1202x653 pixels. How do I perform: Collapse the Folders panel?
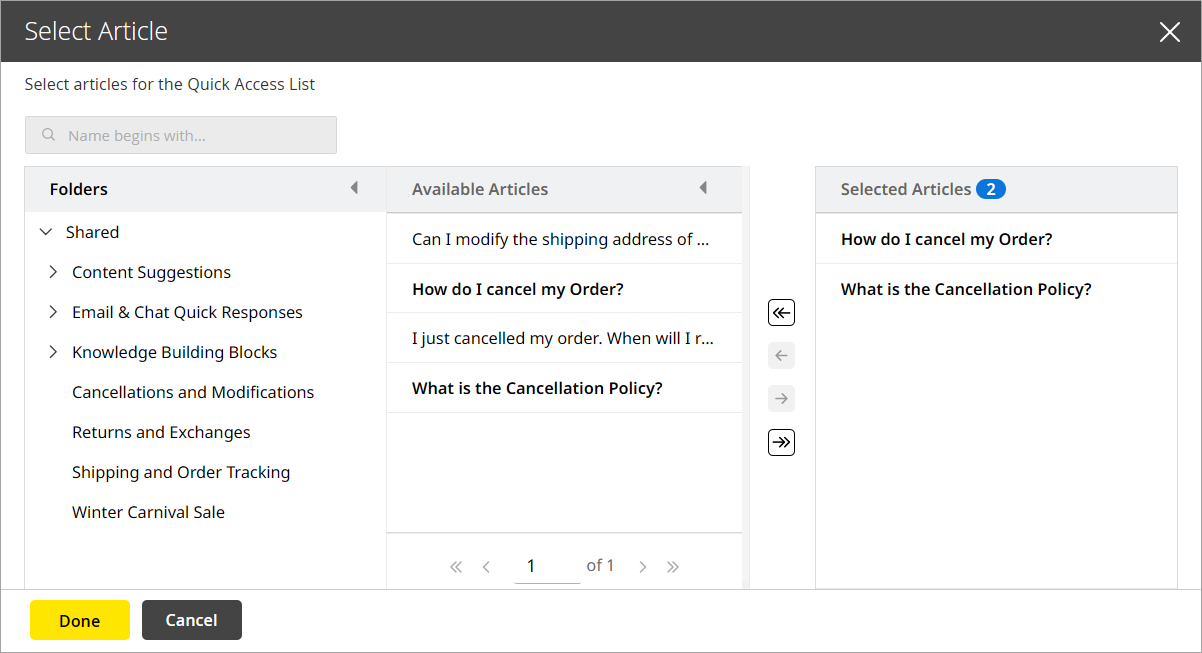pos(354,188)
